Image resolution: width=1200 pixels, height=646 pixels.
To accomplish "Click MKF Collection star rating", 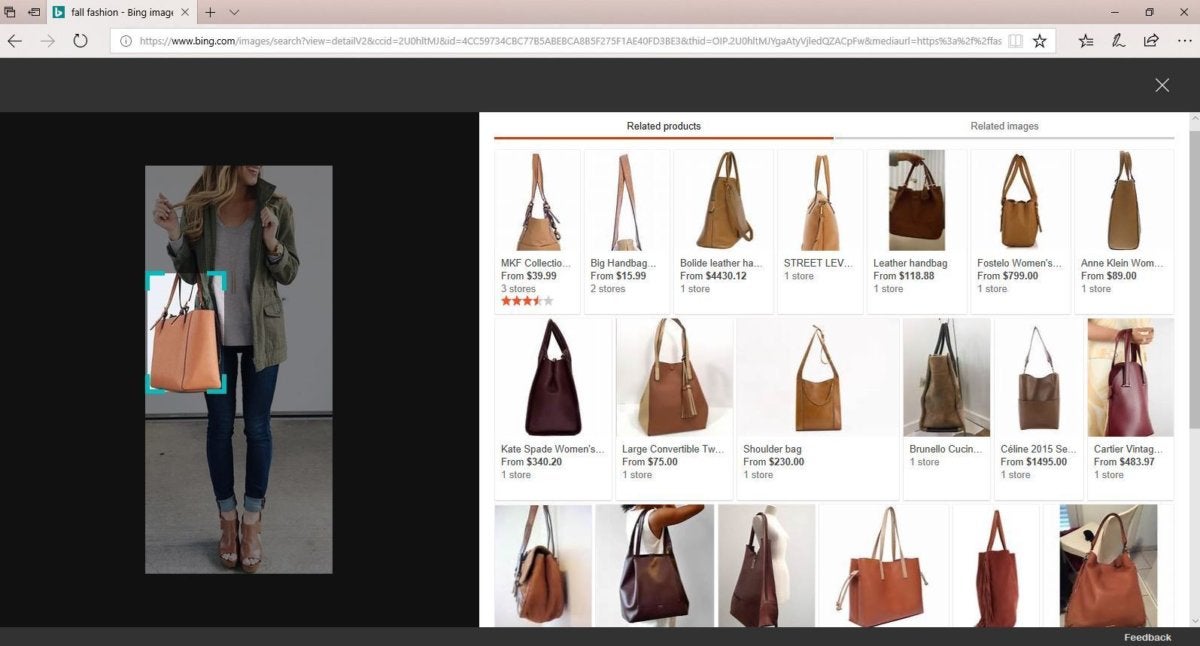I will pyautogui.click(x=527, y=301).
